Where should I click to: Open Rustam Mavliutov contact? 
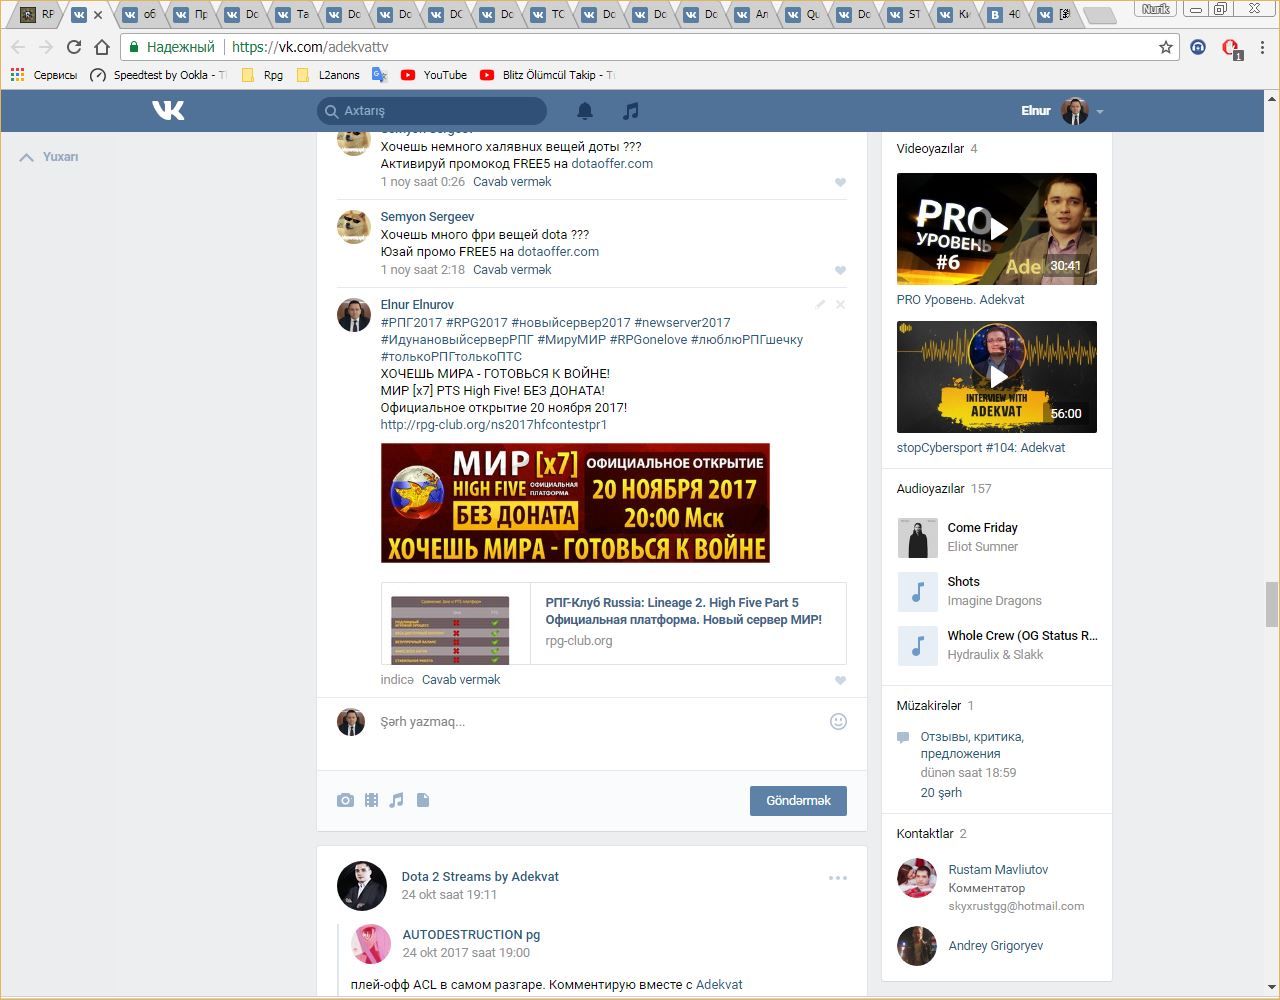point(998,869)
